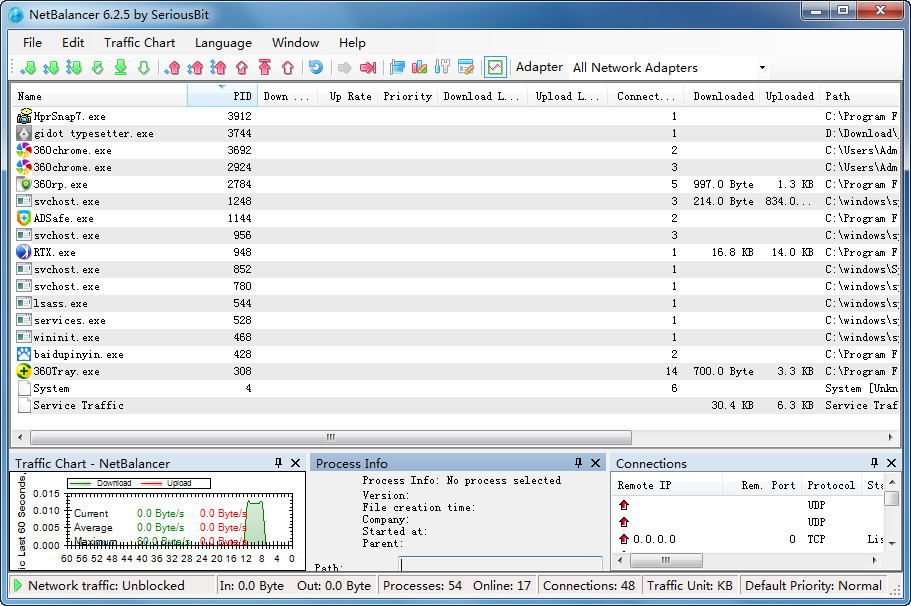Sort by the Downloaded column header
Viewport: 911px width, 606px height.
[x=723, y=96]
